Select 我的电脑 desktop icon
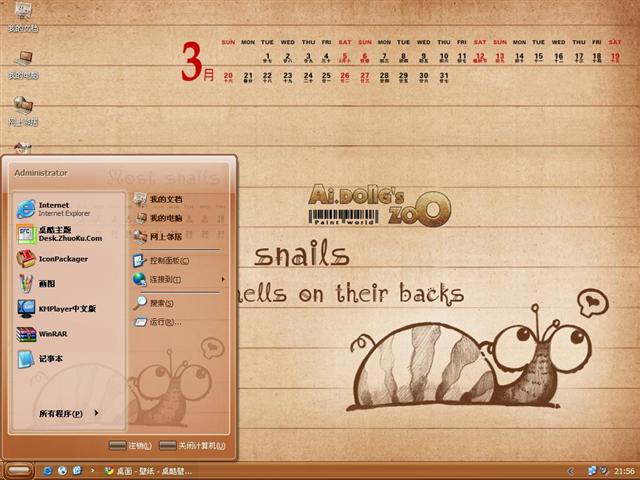Screen dimensions: 640x480 point(23,64)
